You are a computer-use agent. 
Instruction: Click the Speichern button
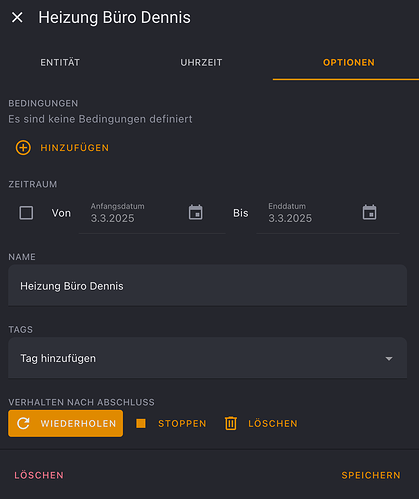(371, 475)
